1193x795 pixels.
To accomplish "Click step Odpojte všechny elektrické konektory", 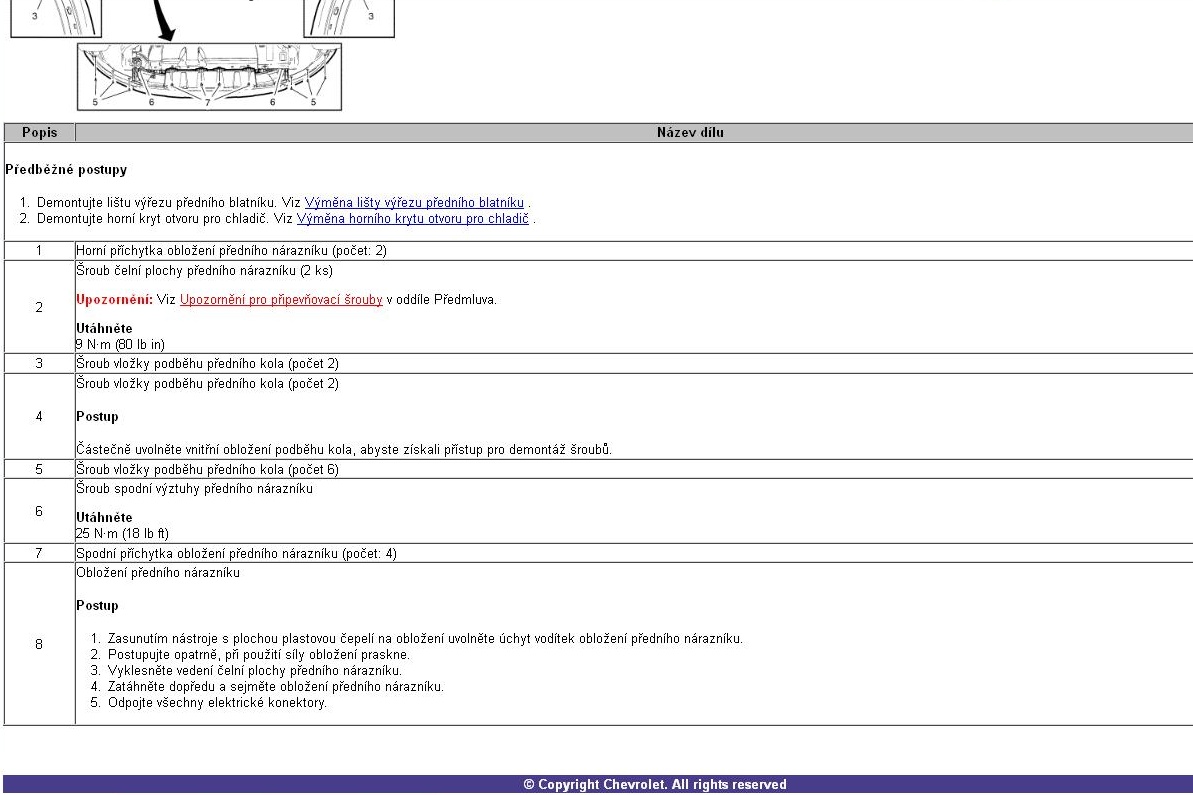I will tap(217, 702).
